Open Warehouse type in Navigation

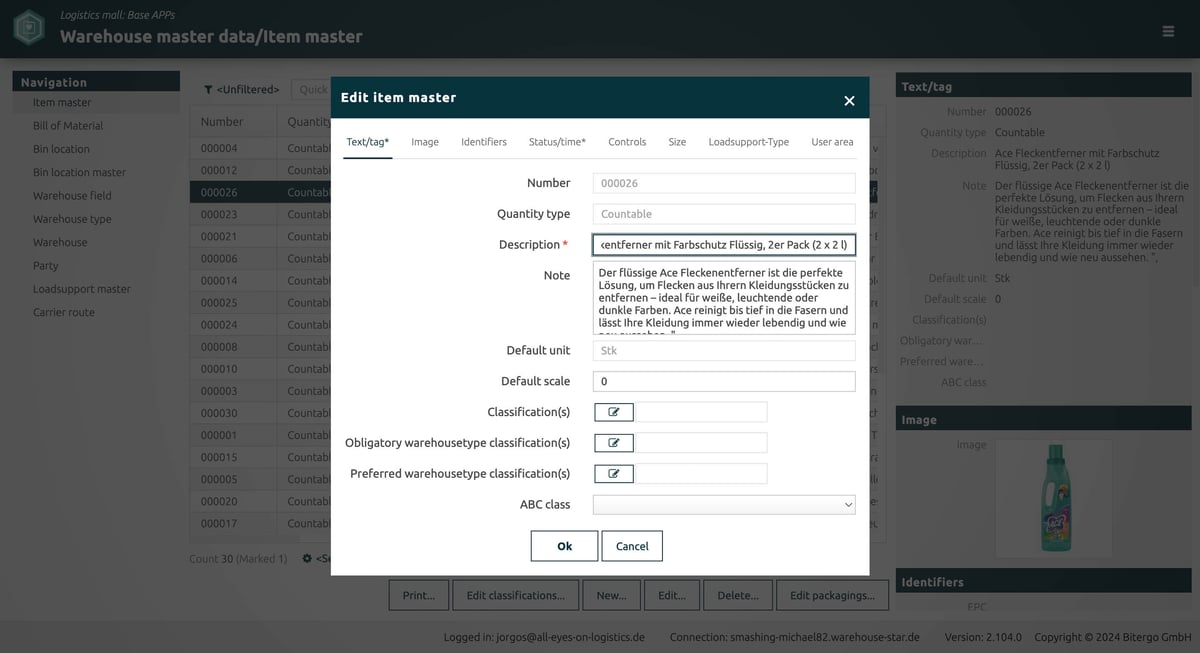click(72, 219)
